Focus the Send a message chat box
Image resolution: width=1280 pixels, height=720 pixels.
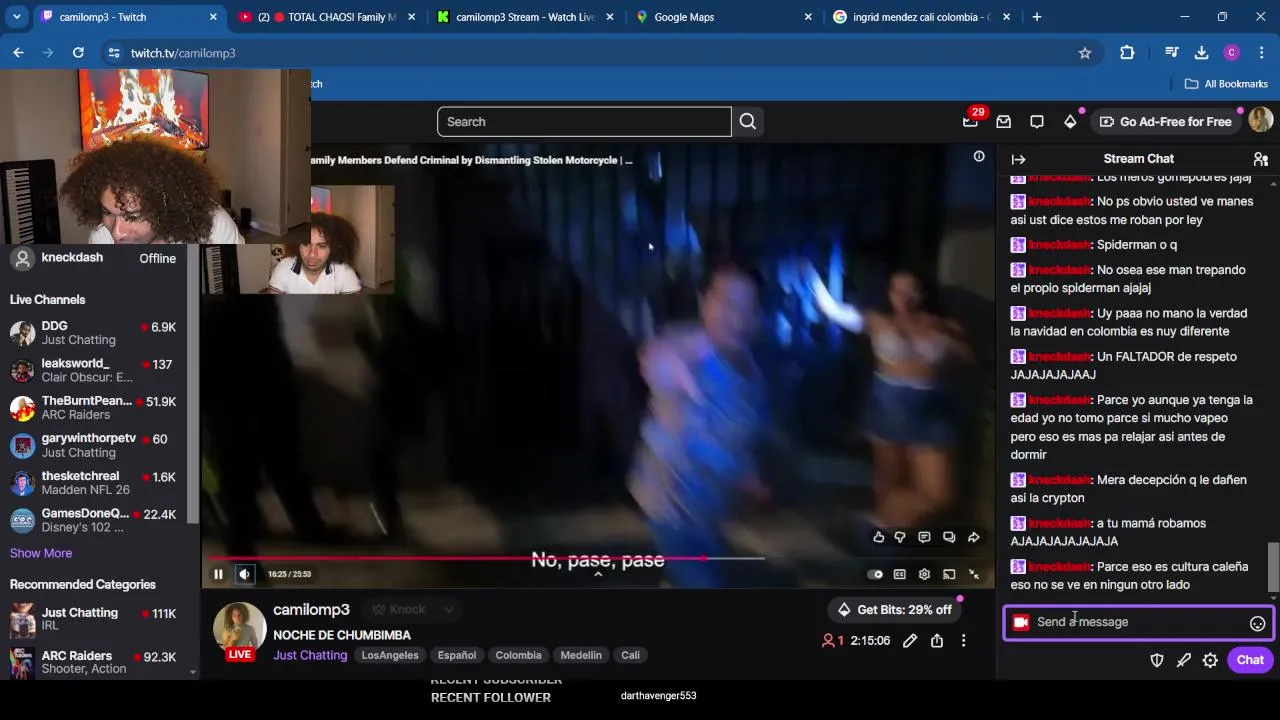1139,622
